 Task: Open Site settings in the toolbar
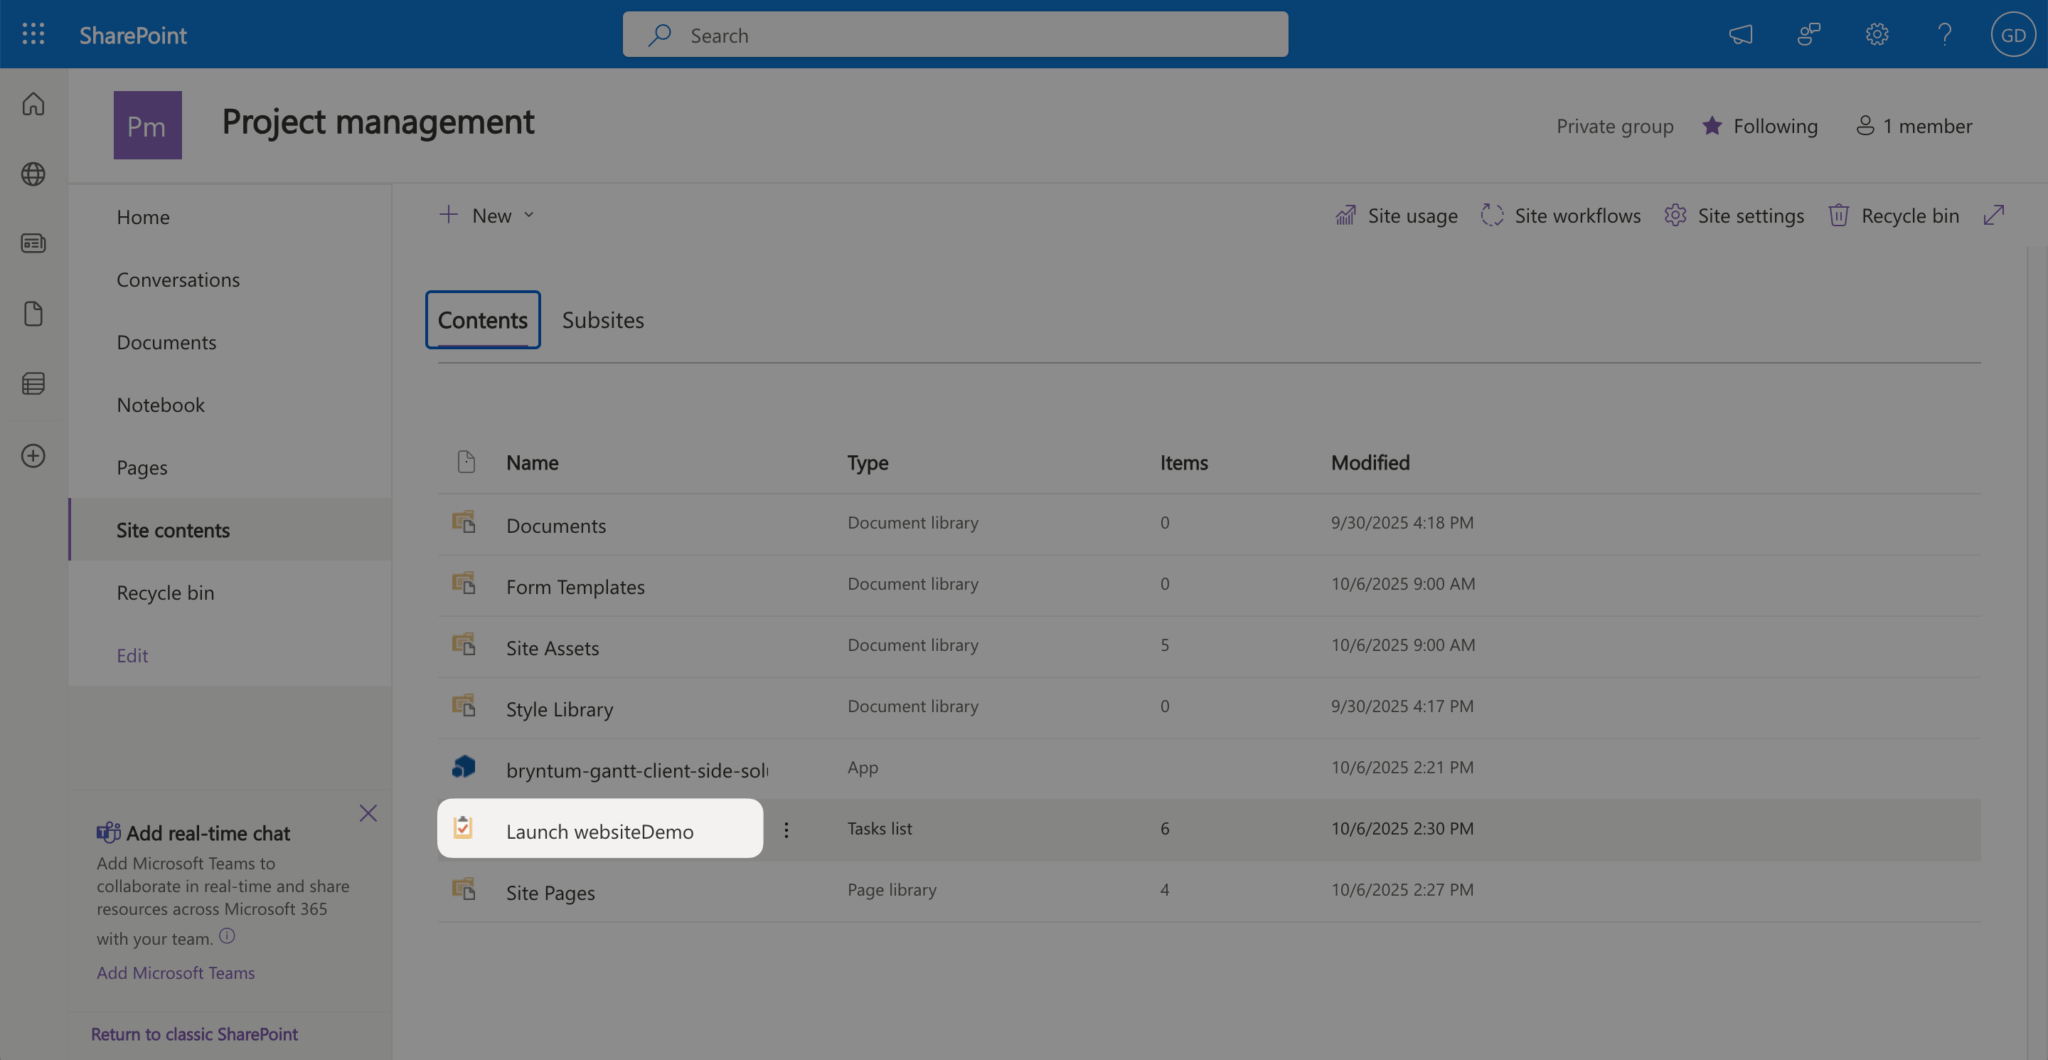point(1734,215)
